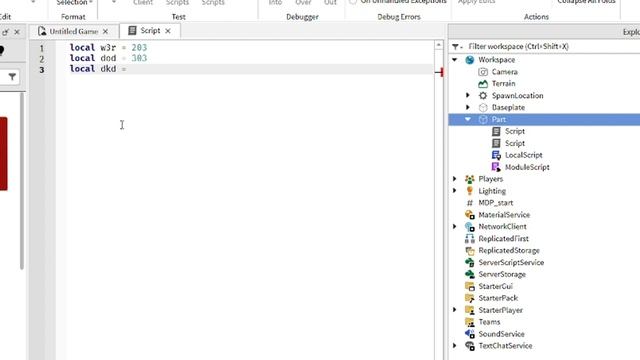Image resolution: width=640 pixels, height=360 pixels.
Task: Expand the Lighting service node
Action: (455, 191)
